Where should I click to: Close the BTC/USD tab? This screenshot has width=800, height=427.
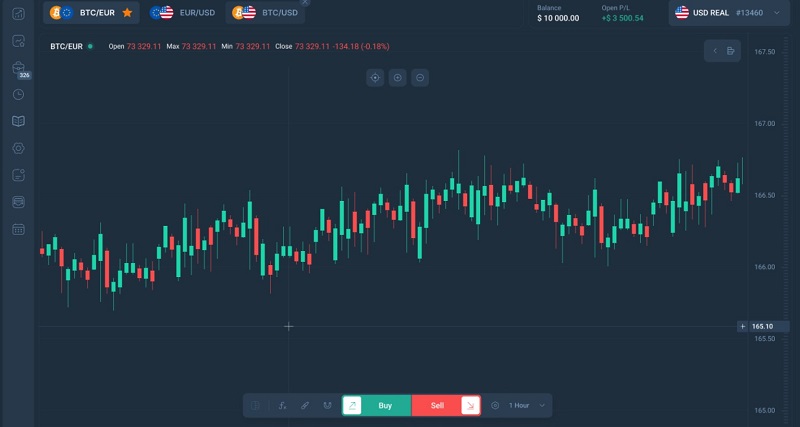tap(305, 3)
